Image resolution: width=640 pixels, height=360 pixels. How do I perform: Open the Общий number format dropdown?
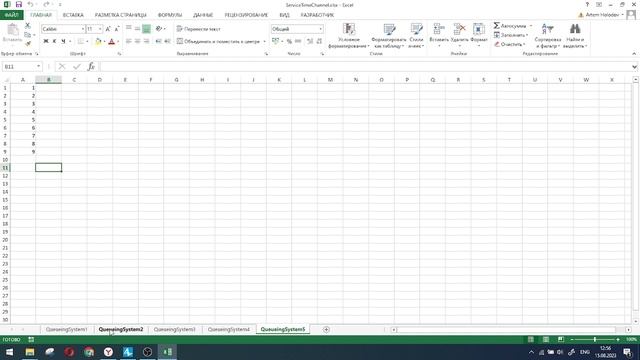tap(320, 29)
